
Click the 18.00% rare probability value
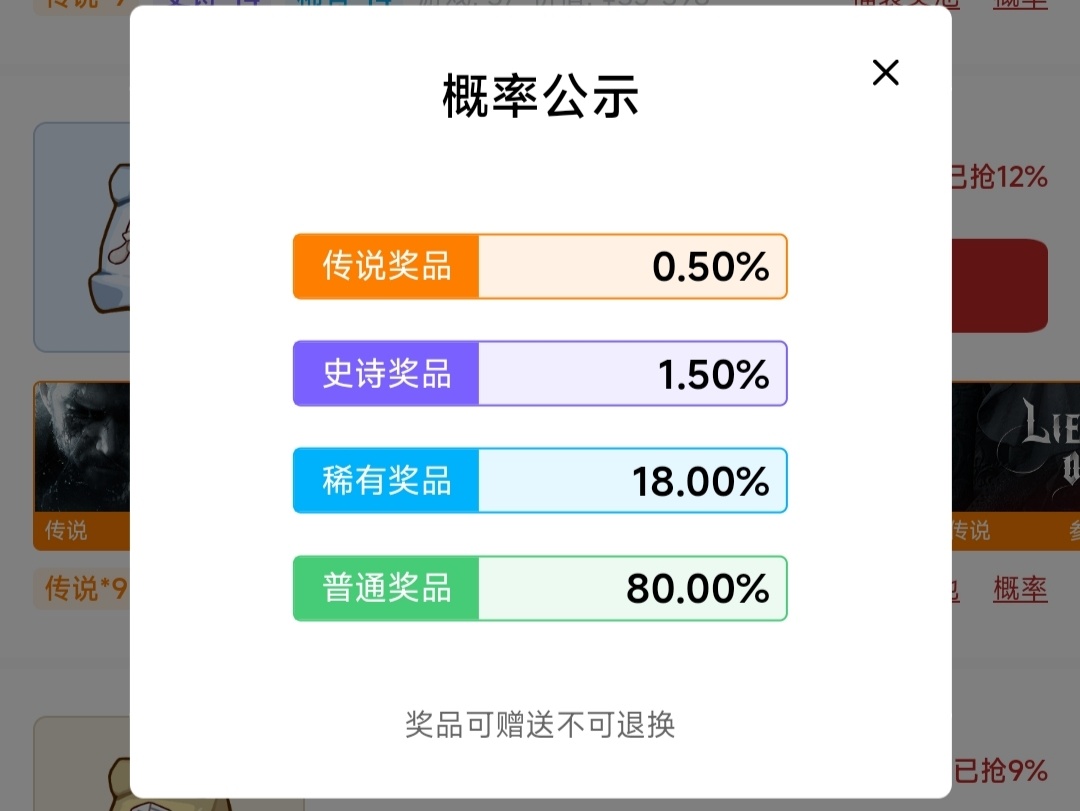700,481
